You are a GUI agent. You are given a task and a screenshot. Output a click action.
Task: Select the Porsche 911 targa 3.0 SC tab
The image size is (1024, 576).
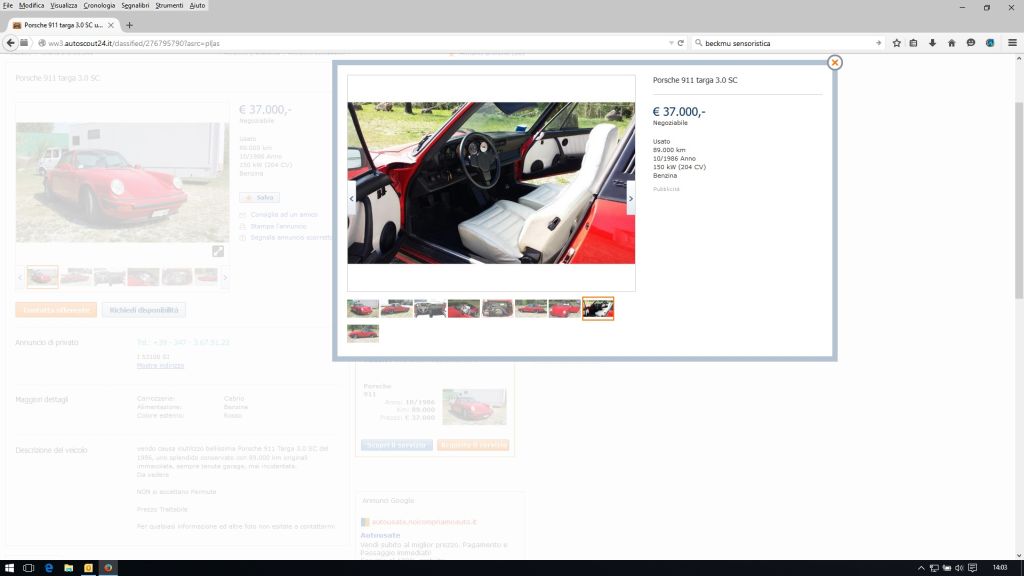pos(63,25)
